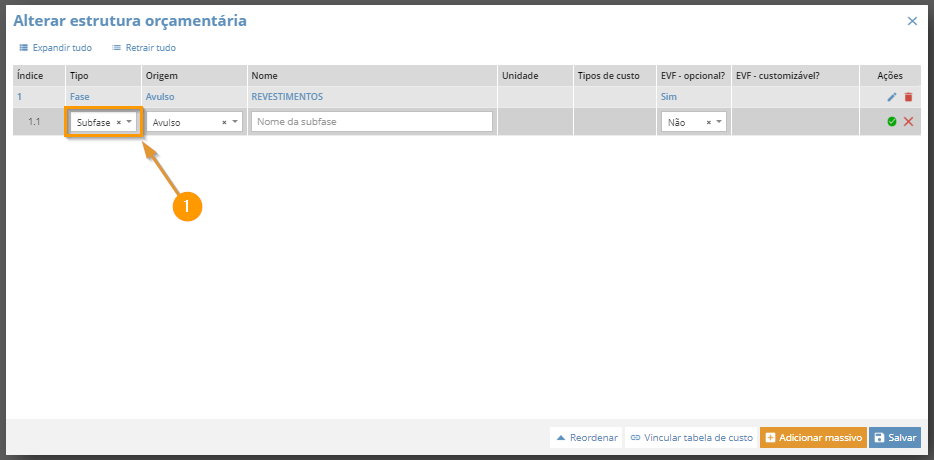Collapse all rows with Retrair tudo
The image size is (934, 460).
click(x=144, y=48)
